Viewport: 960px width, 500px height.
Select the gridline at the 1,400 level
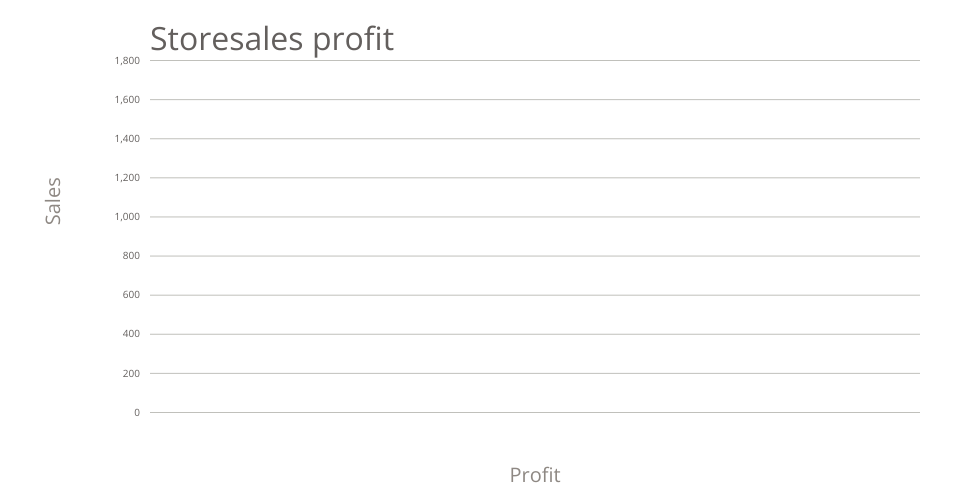pos(535,138)
